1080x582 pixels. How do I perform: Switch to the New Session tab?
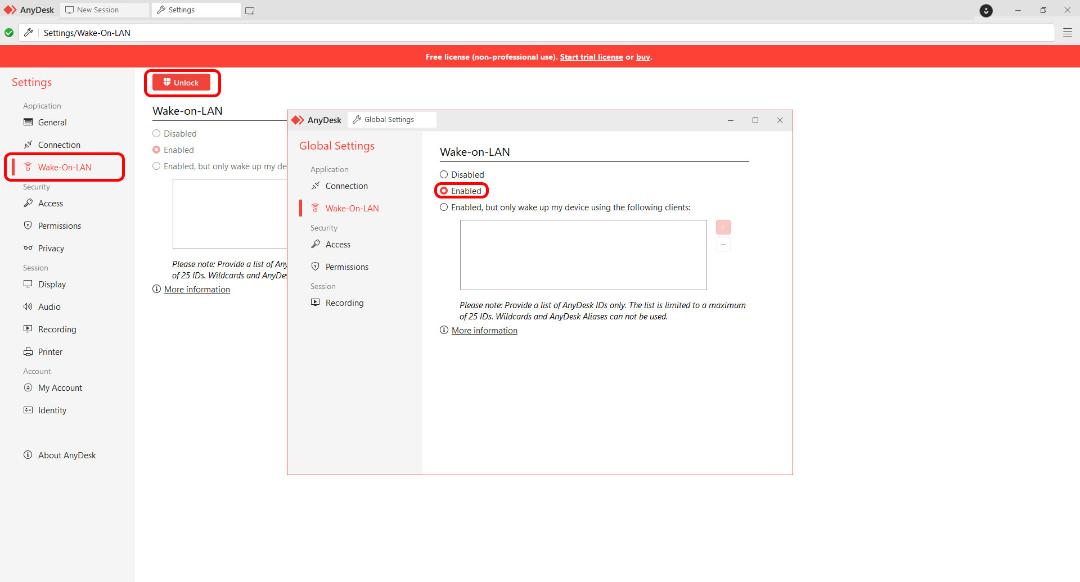point(104,10)
